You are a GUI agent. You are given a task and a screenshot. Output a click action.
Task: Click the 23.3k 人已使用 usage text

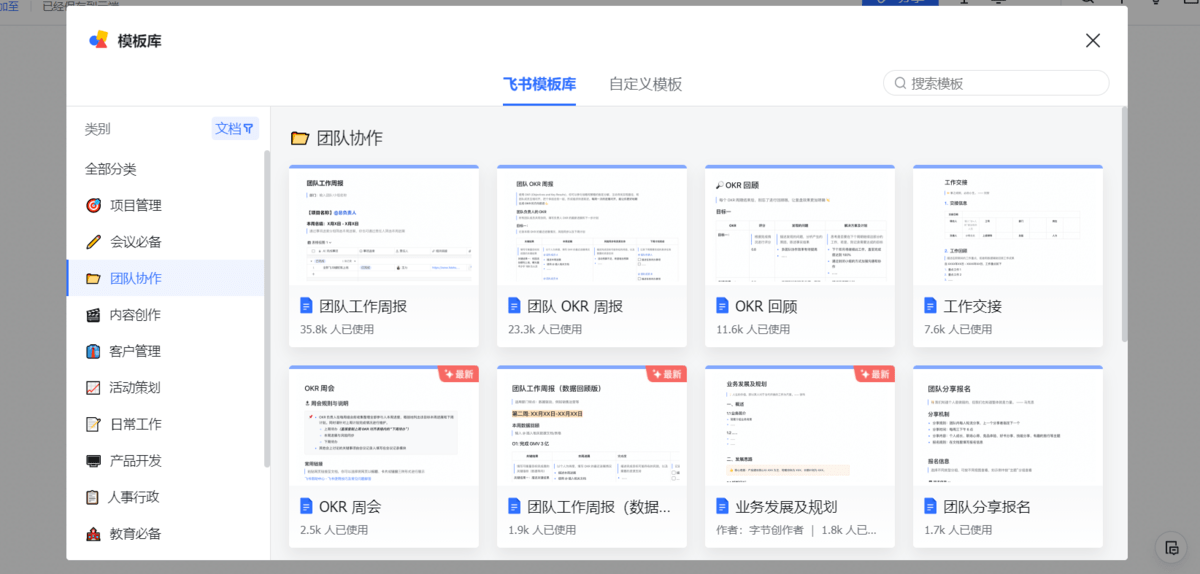tap(544, 329)
